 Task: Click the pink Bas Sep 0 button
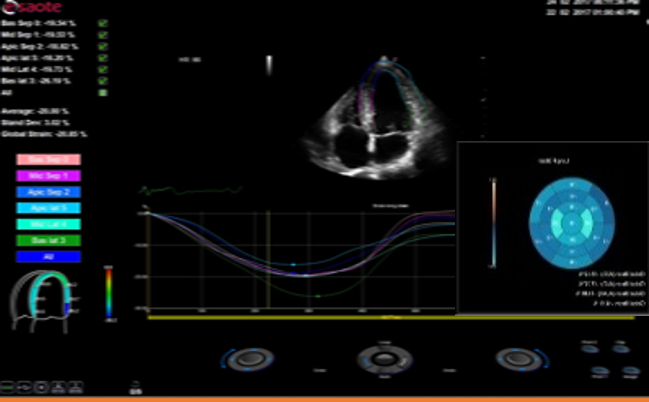[x=48, y=159]
